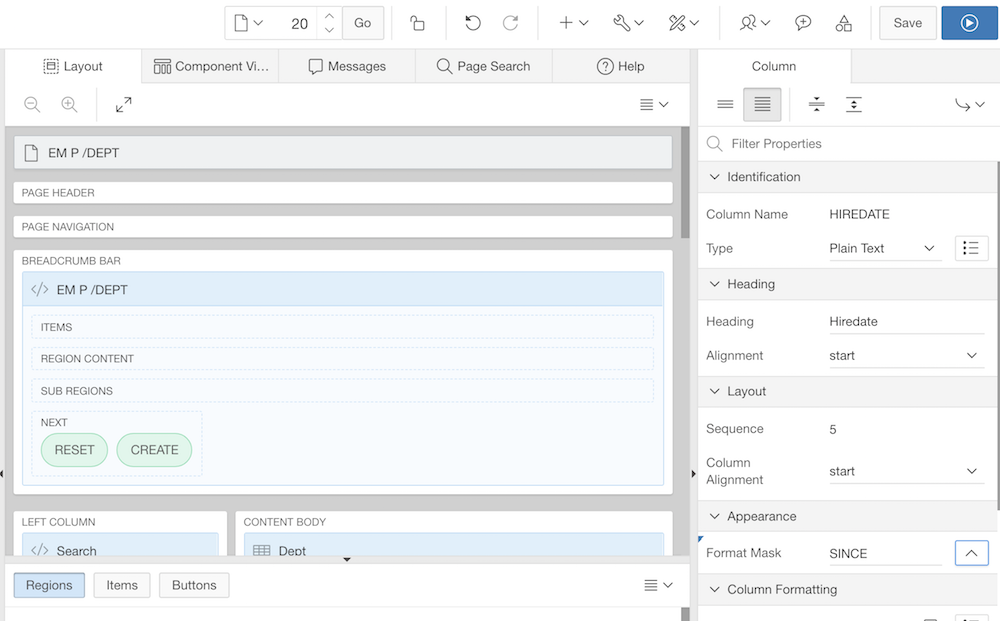The height and width of the screenshot is (621, 1000).
Task: Collapse the property editor splitter arrow
Action: [x=693, y=474]
